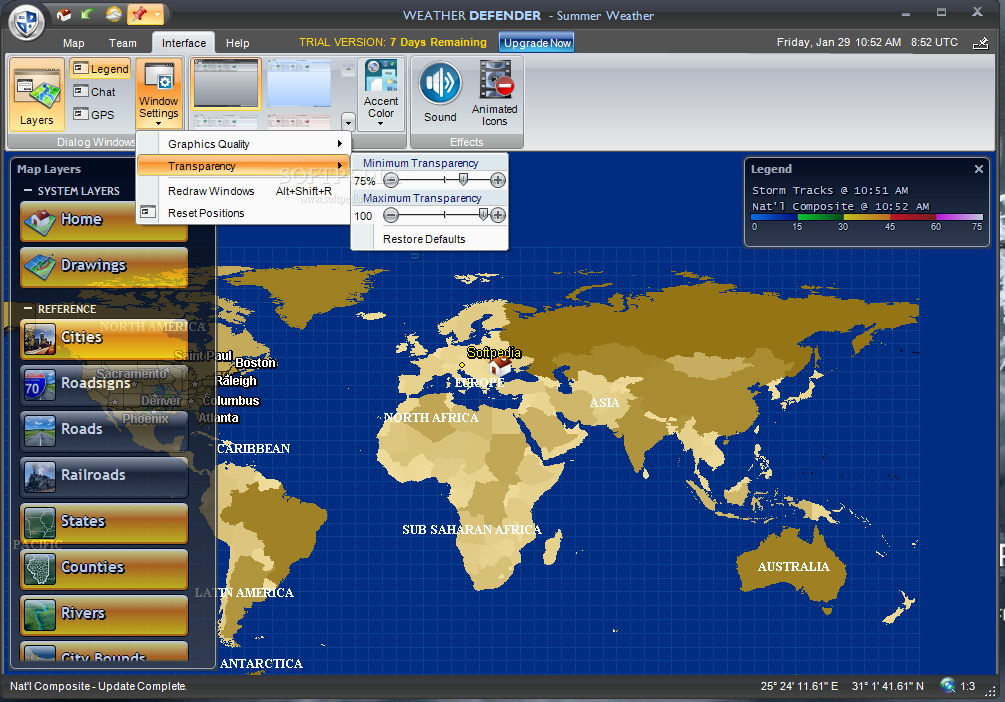Screen dimensions: 1005x702
Task: Click the AUSTRALIA map label
Action: click(793, 567)
